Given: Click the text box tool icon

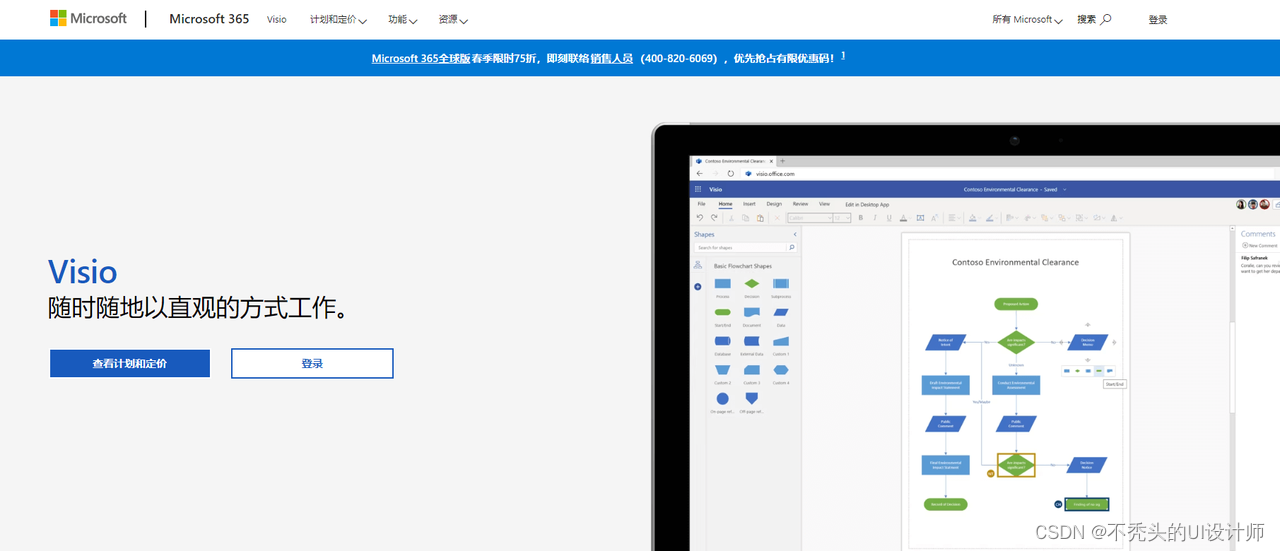Looking at the screenshot, I should click(x=920, y=218).
